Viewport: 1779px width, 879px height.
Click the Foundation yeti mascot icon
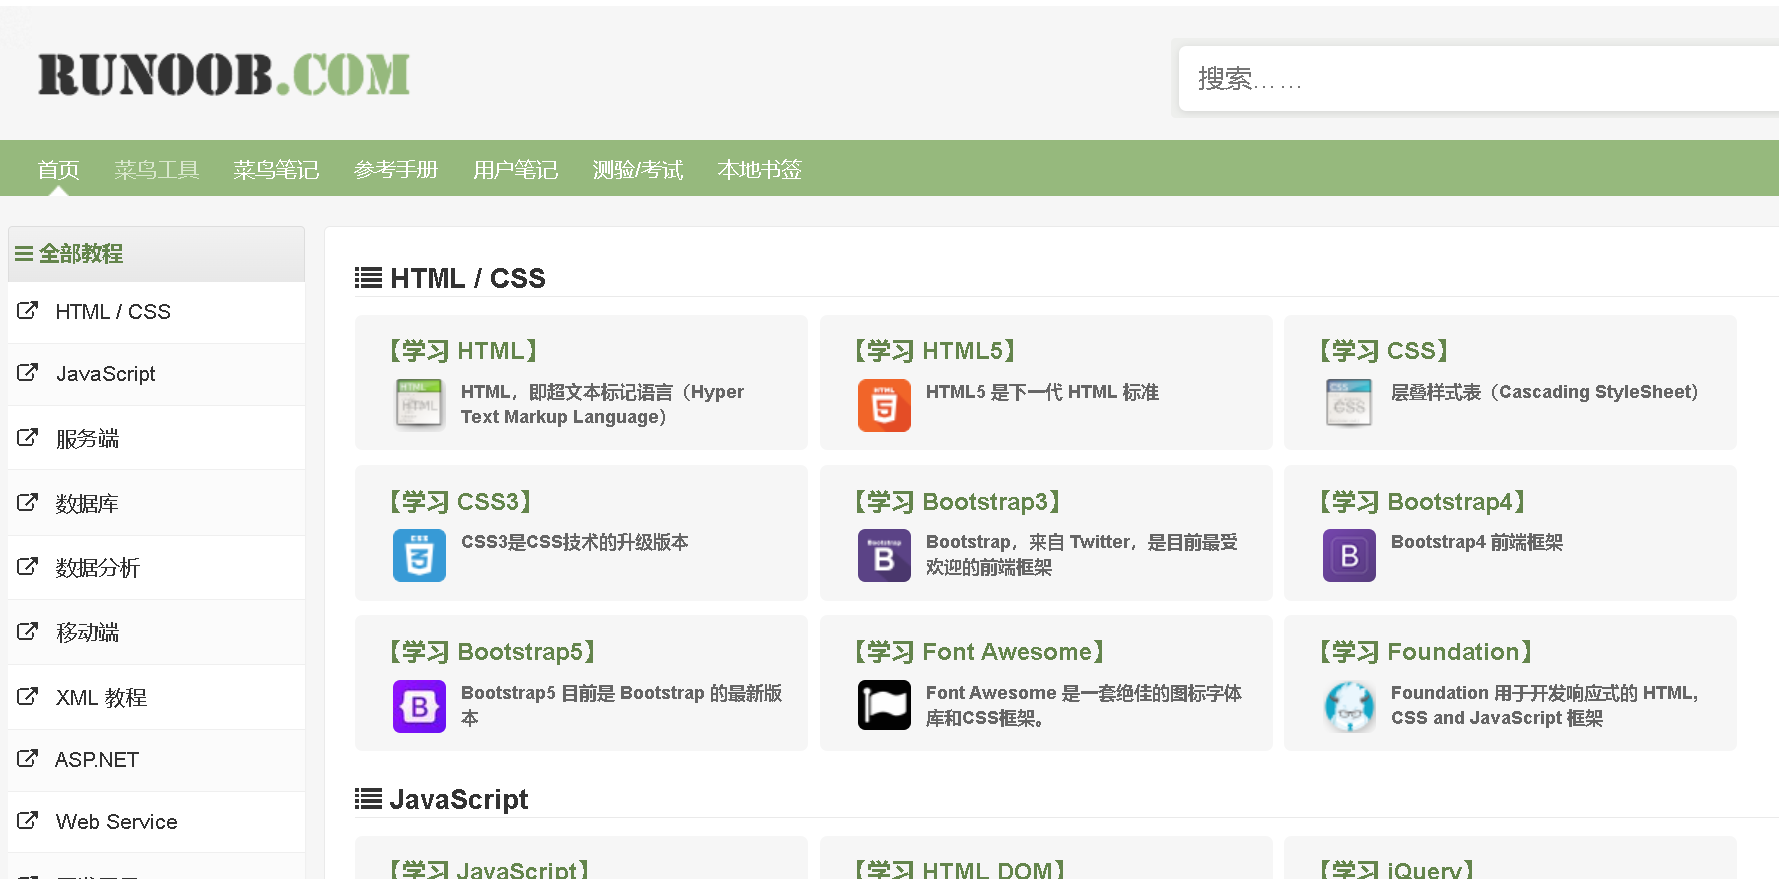[x=1349, y=706]
